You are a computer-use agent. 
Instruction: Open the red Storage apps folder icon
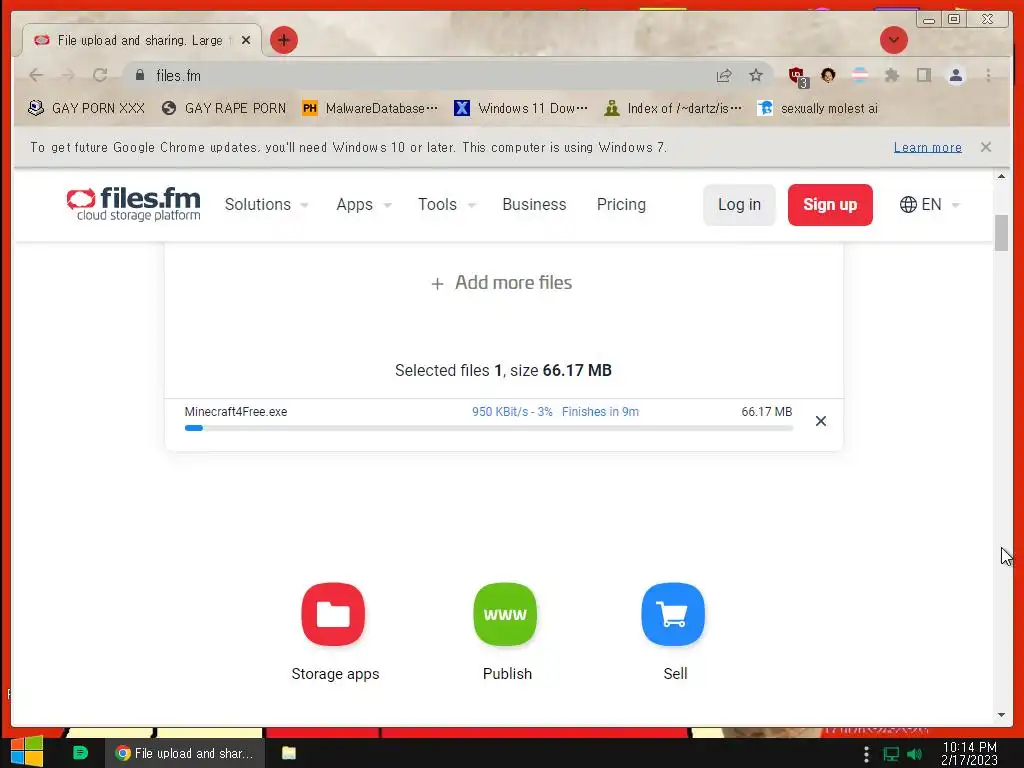click(333, 614)
